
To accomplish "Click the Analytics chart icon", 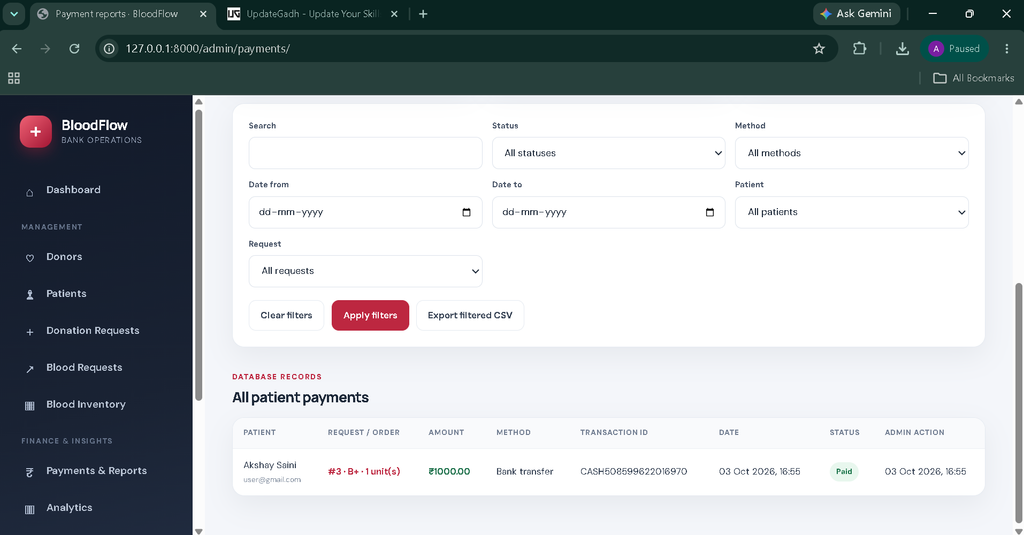I will point(29,510).
